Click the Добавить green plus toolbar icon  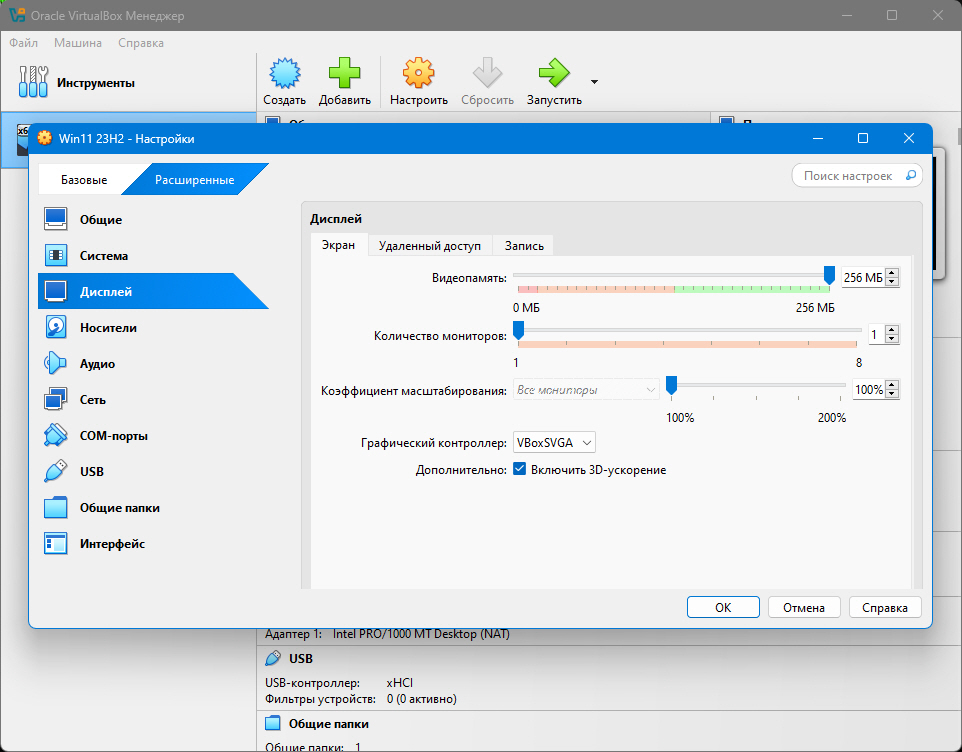pos(344,73)
